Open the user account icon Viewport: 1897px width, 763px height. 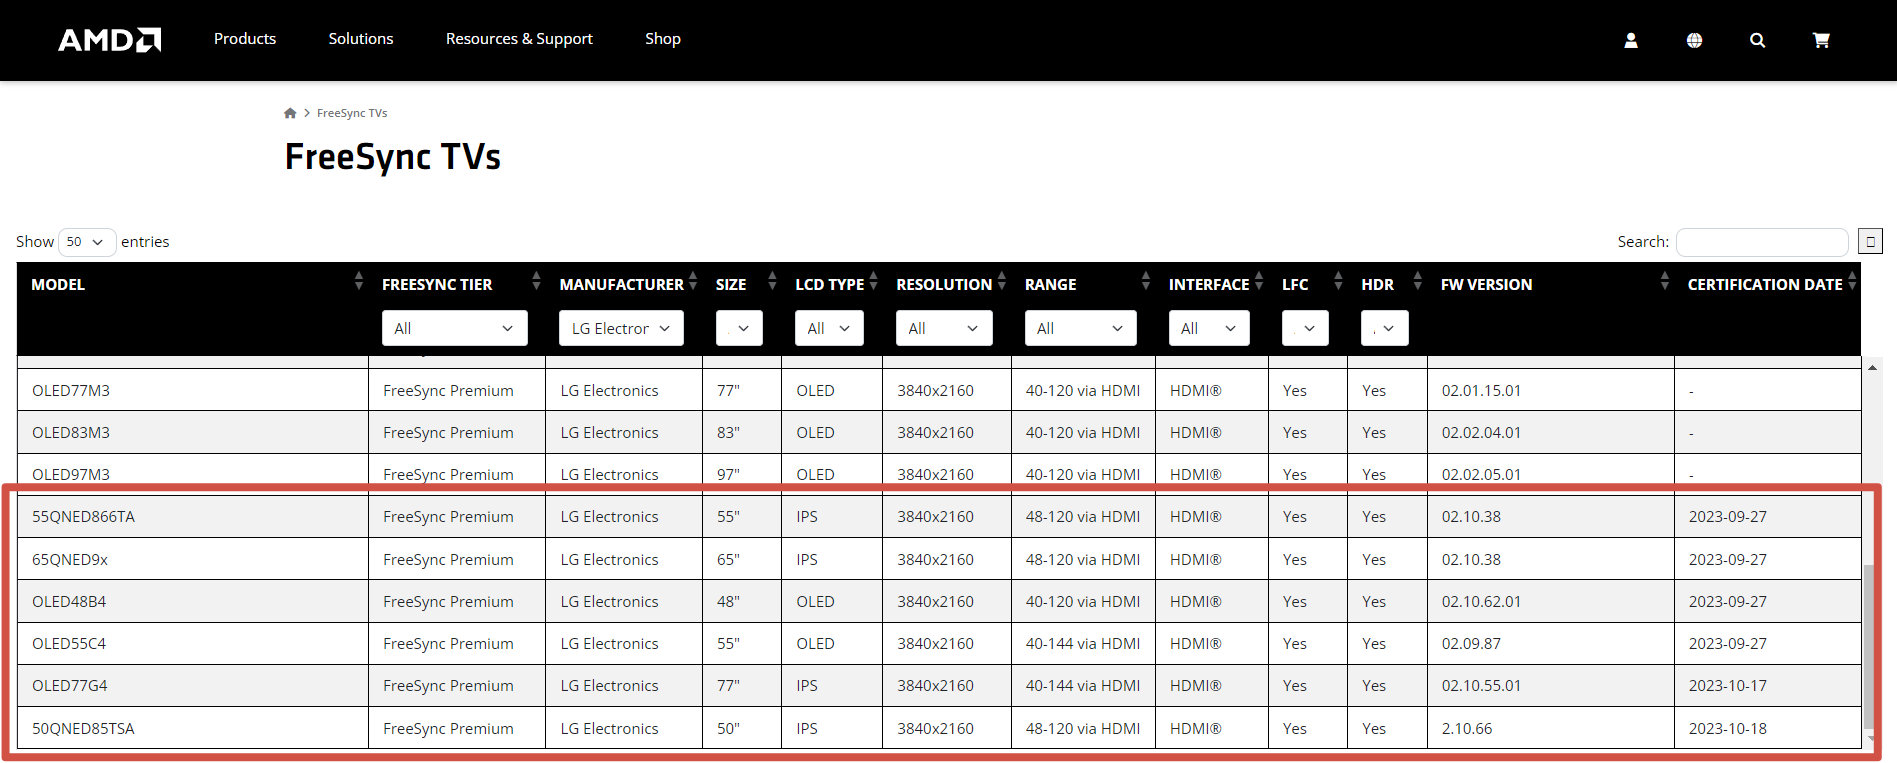coord(1630,40)
